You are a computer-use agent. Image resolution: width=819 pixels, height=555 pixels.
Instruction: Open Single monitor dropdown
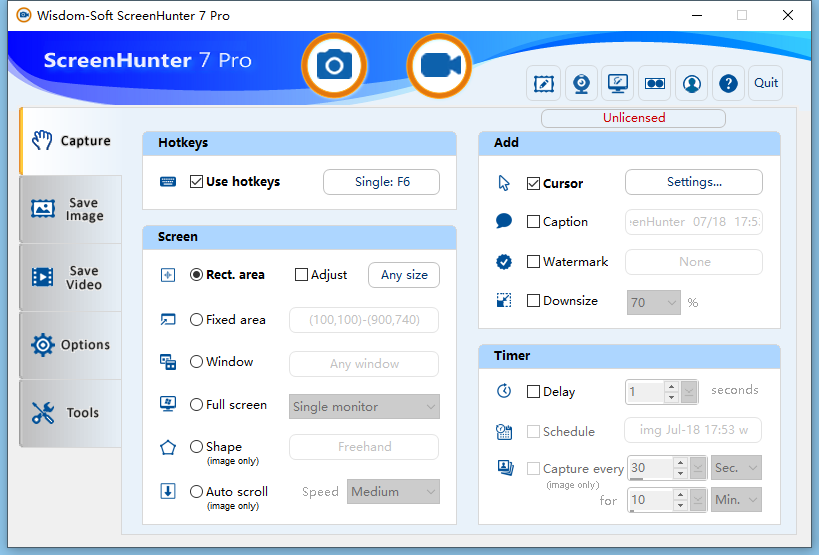click(364, 406)
